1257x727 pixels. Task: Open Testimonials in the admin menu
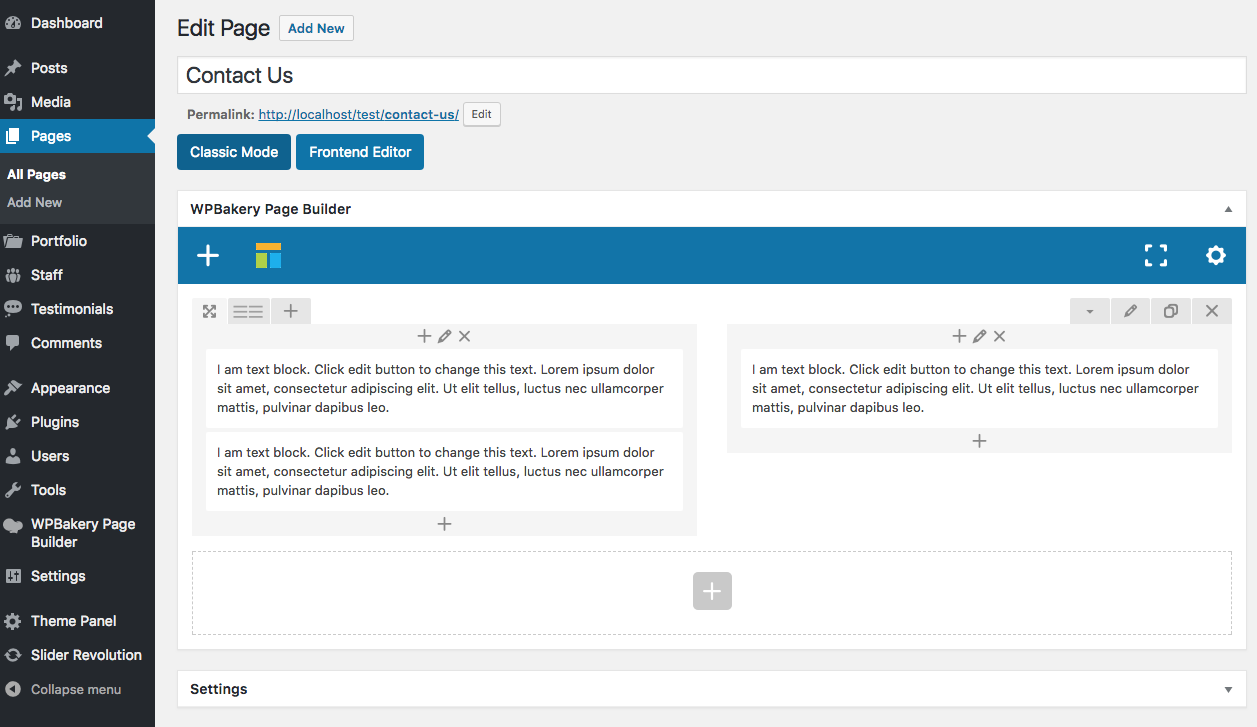[77, 309]
